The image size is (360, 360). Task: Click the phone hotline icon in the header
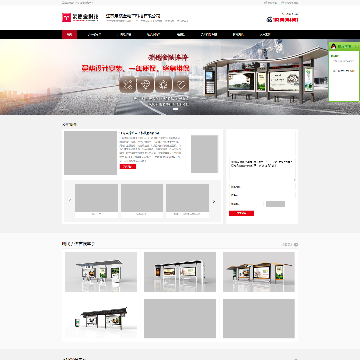269,19
